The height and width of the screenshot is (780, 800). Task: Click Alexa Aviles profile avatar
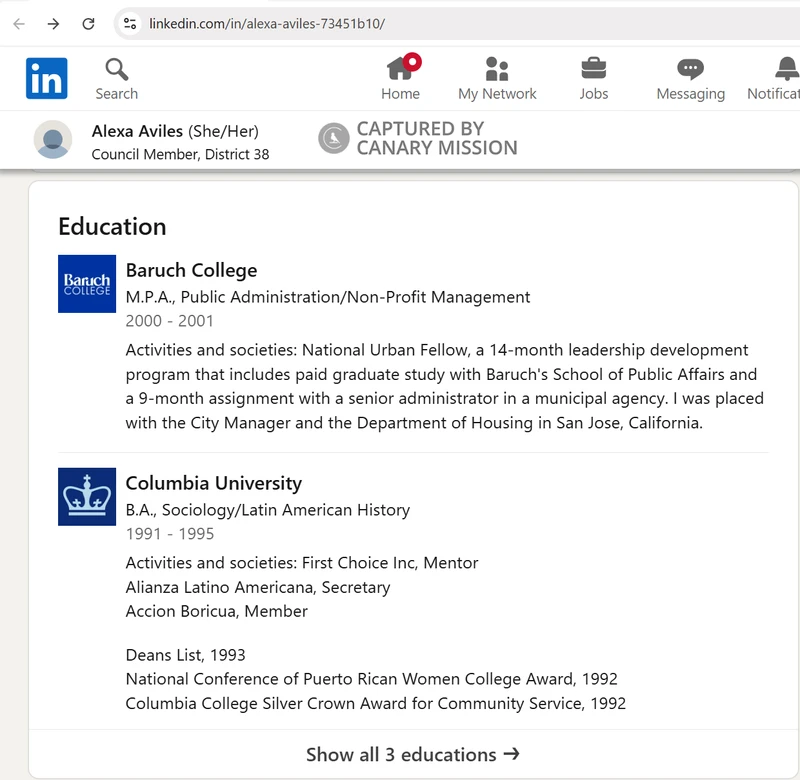53,140
